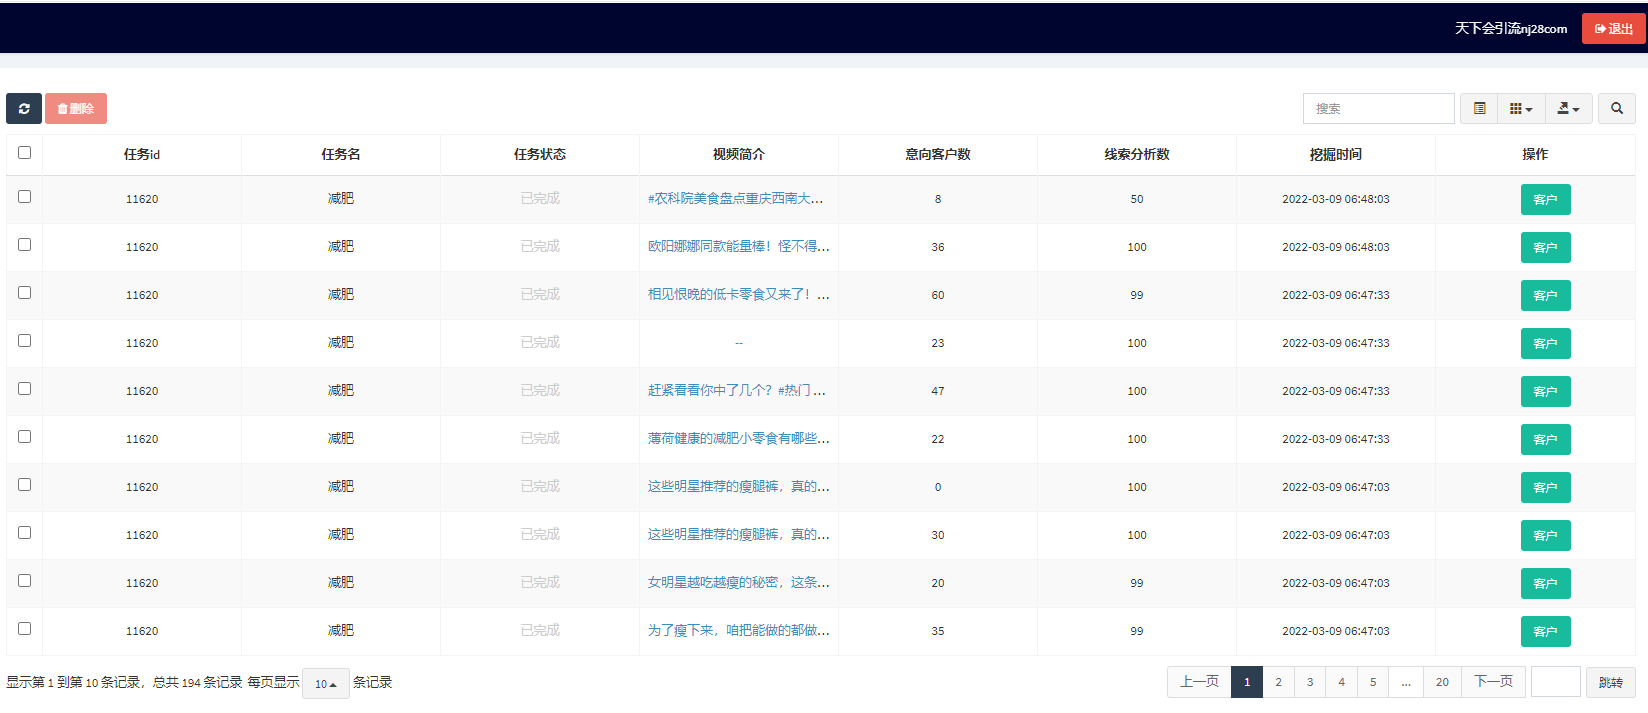Click 客户 button in the last table row
1648x713 pixels.
(1545, 632)
